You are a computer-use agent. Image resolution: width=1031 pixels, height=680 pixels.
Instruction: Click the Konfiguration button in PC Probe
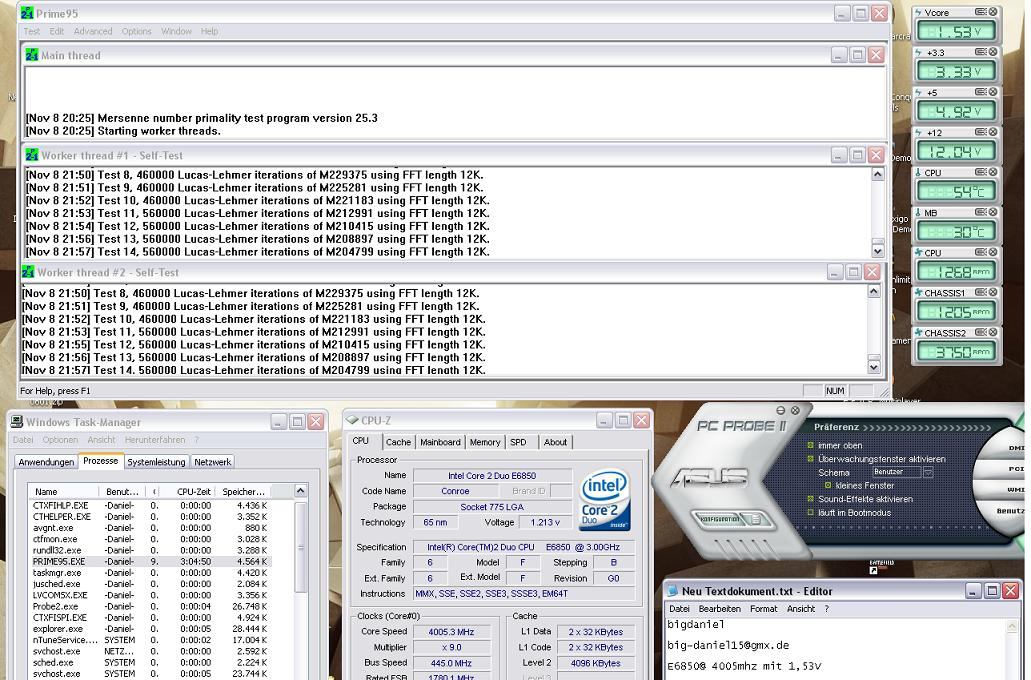[721, 519]
